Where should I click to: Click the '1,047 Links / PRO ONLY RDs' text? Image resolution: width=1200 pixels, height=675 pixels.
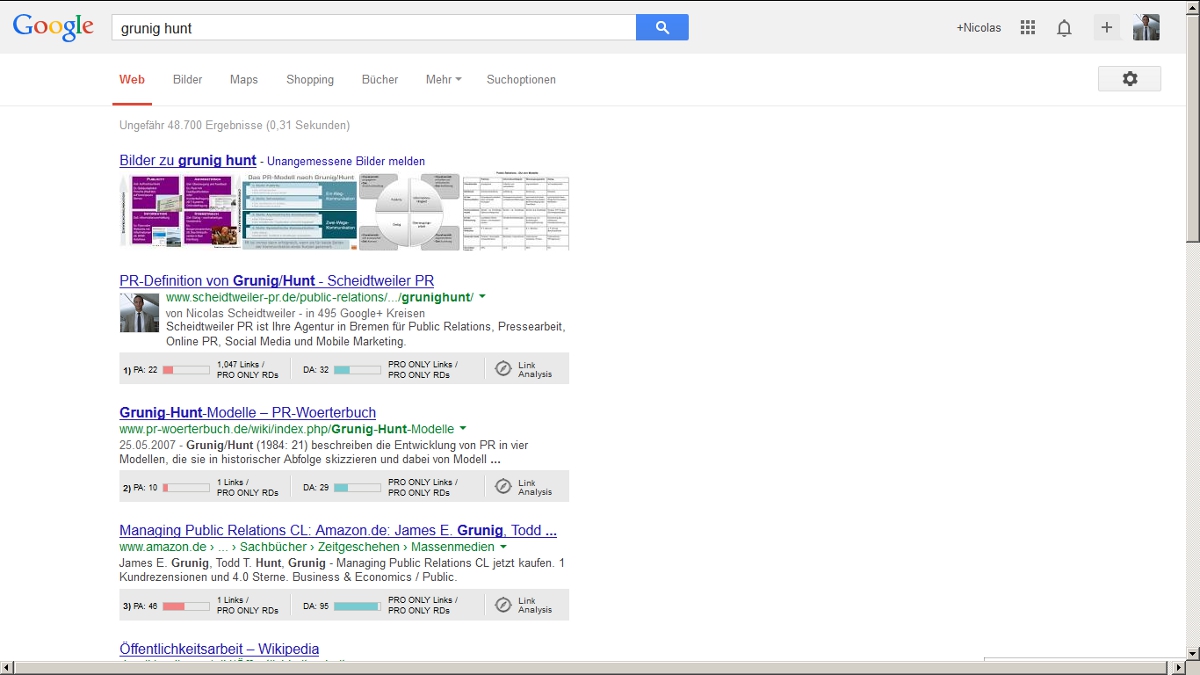tap(246, 369)
